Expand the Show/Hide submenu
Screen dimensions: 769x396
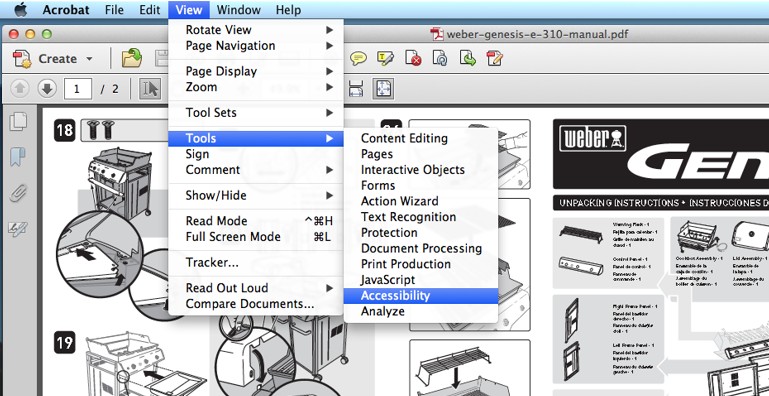click(256, 195)
